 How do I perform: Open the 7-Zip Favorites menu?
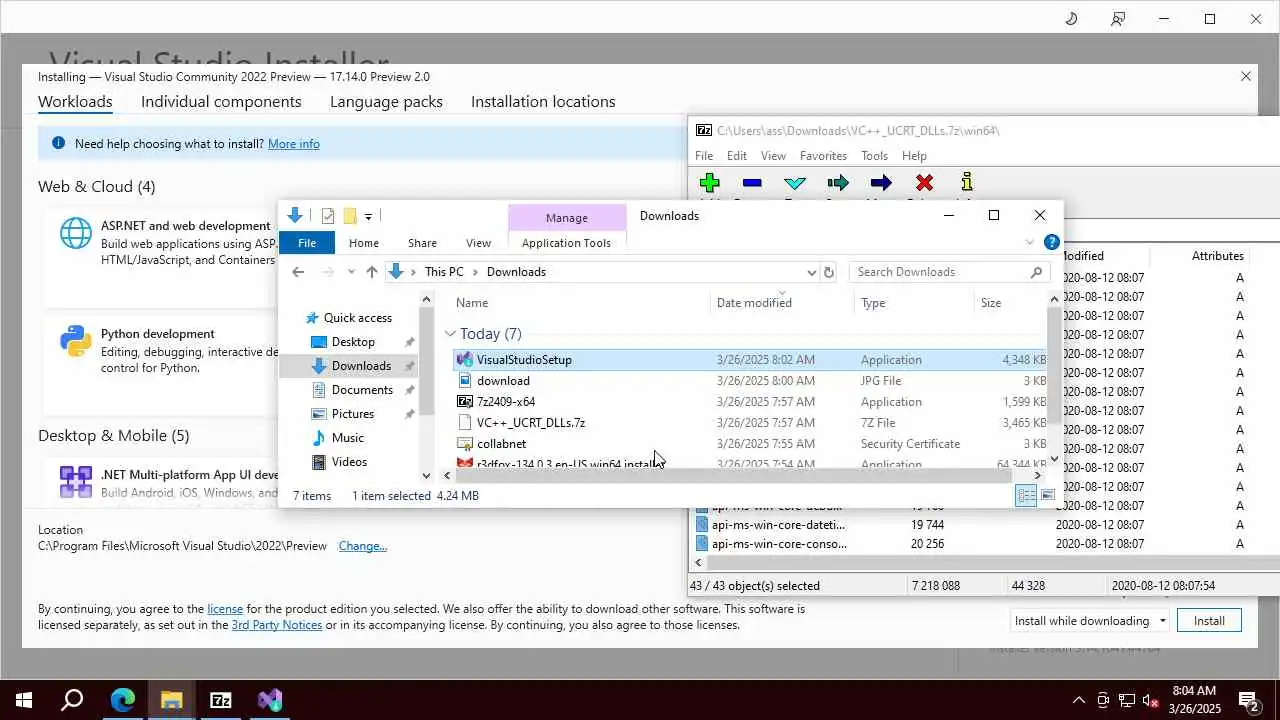pos(823,156)
